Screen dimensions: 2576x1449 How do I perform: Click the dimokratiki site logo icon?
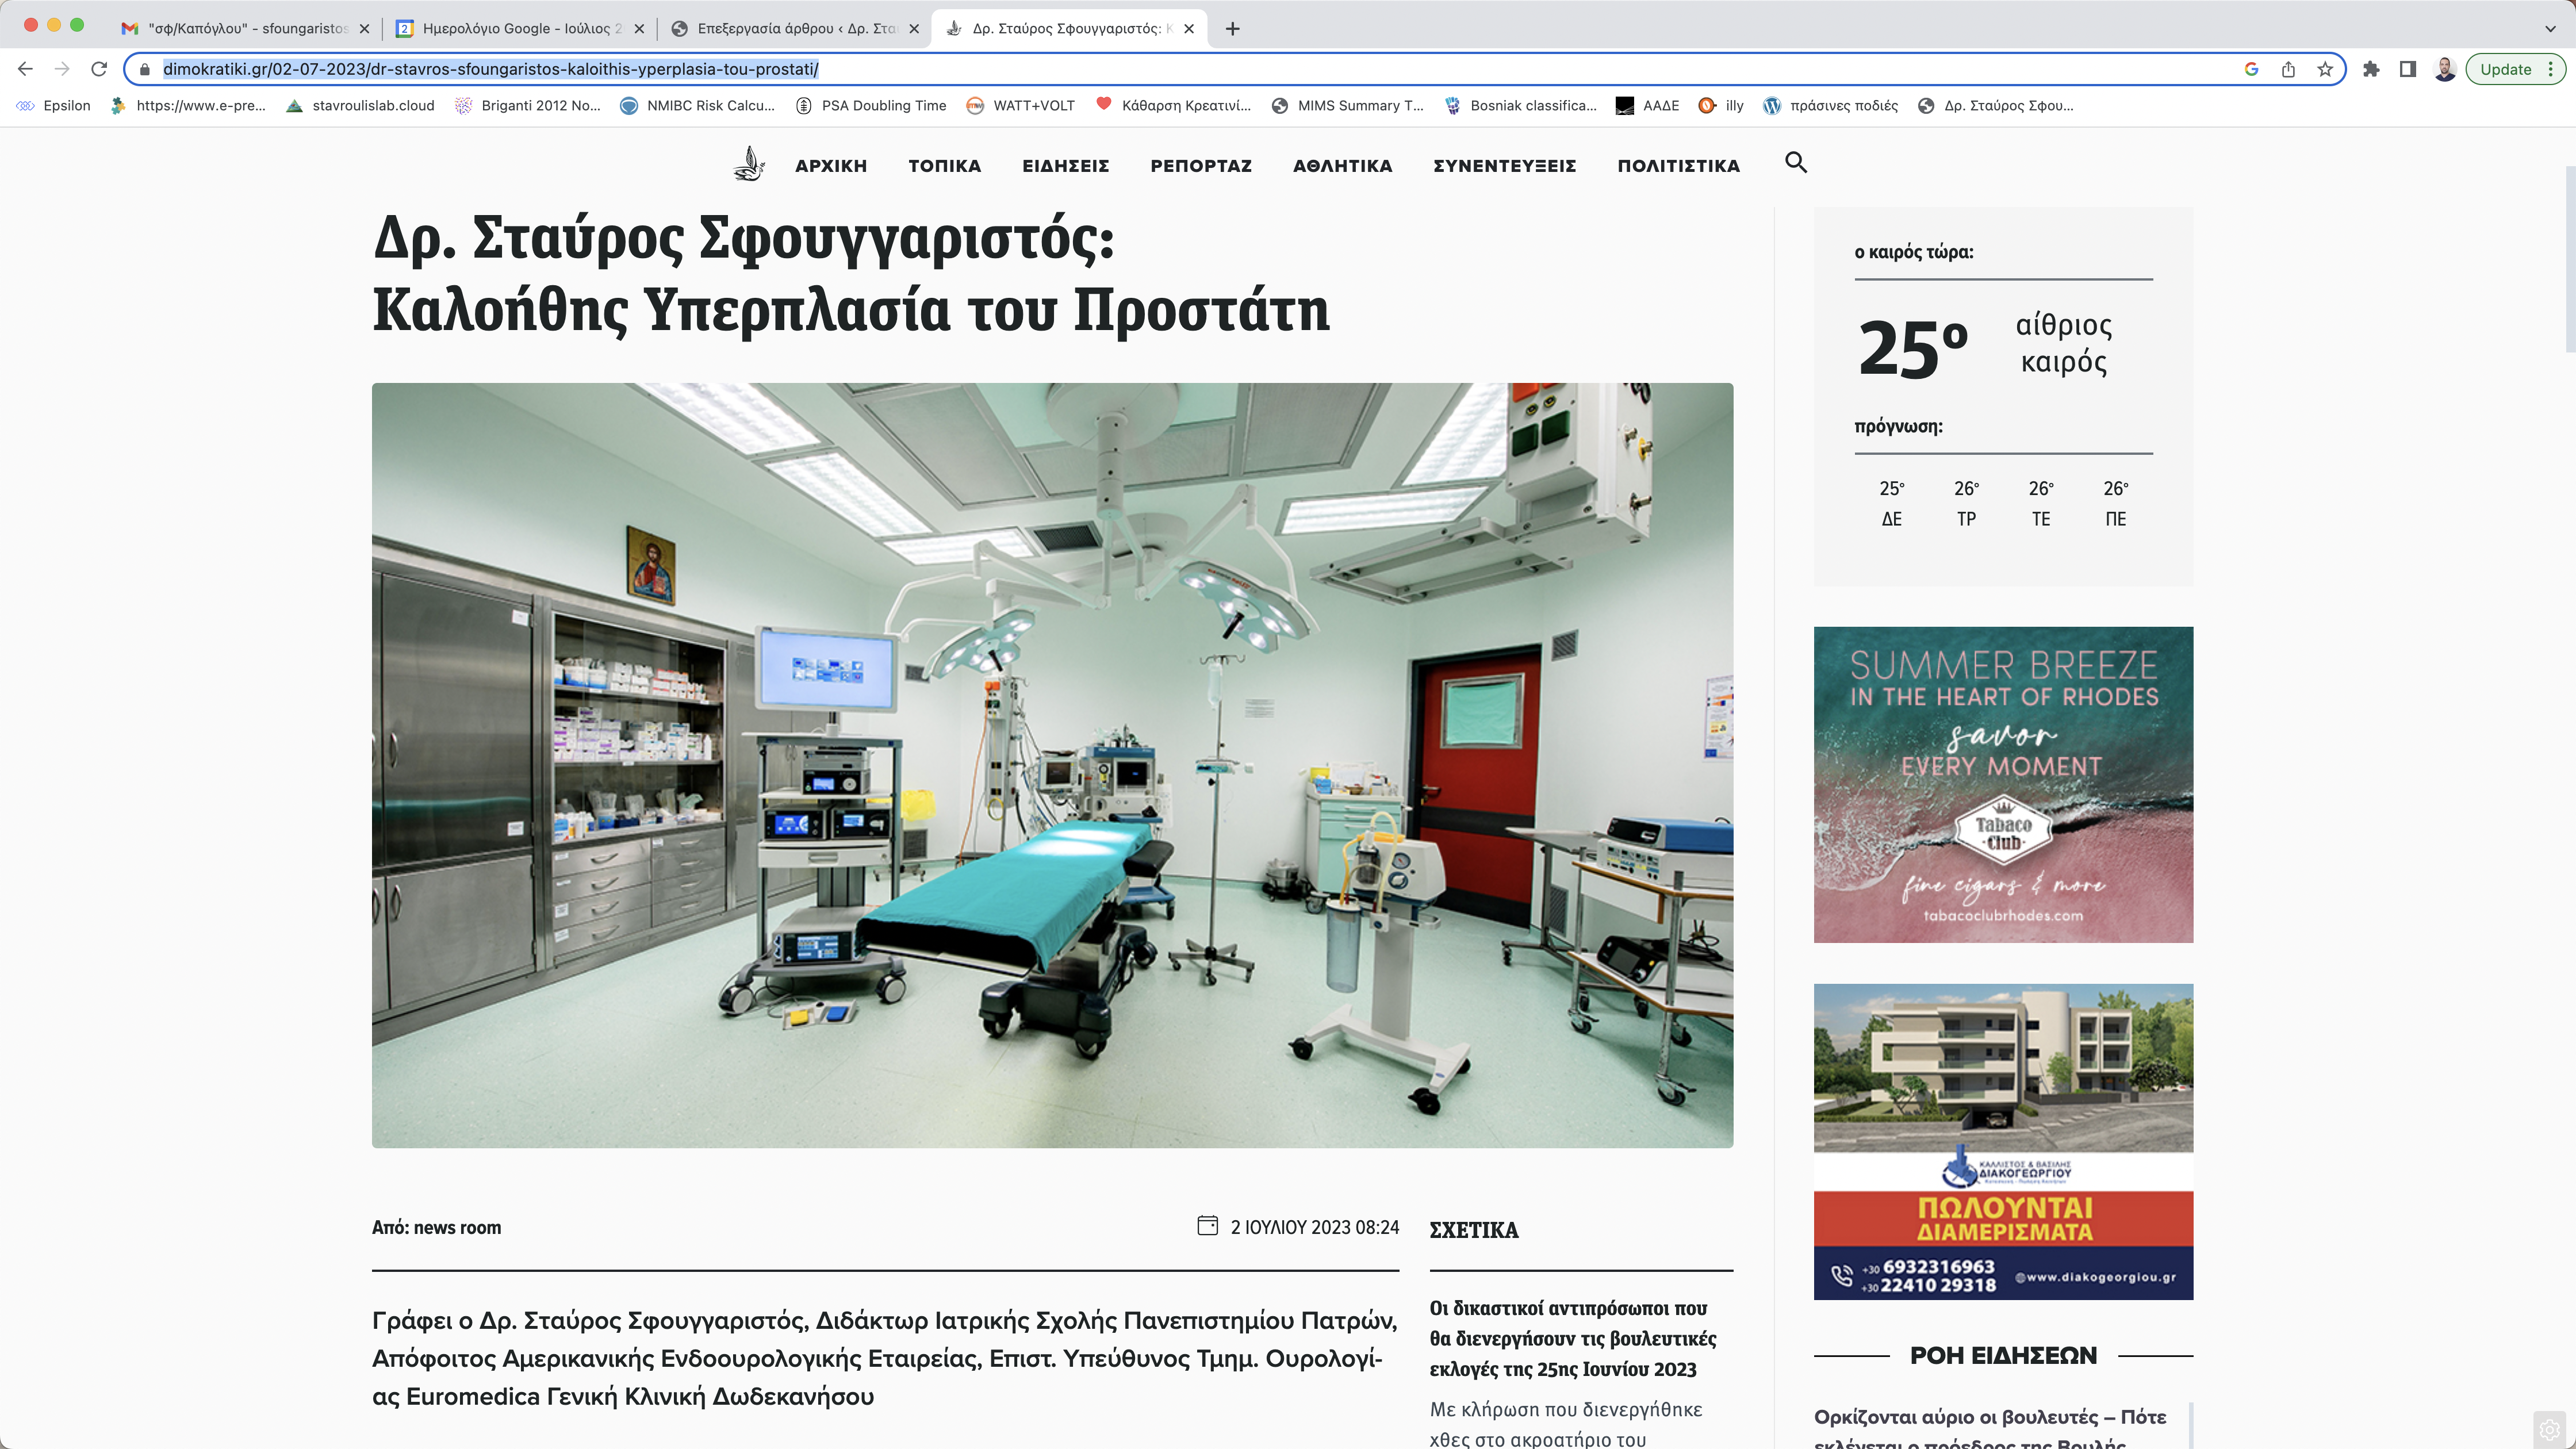749,164
